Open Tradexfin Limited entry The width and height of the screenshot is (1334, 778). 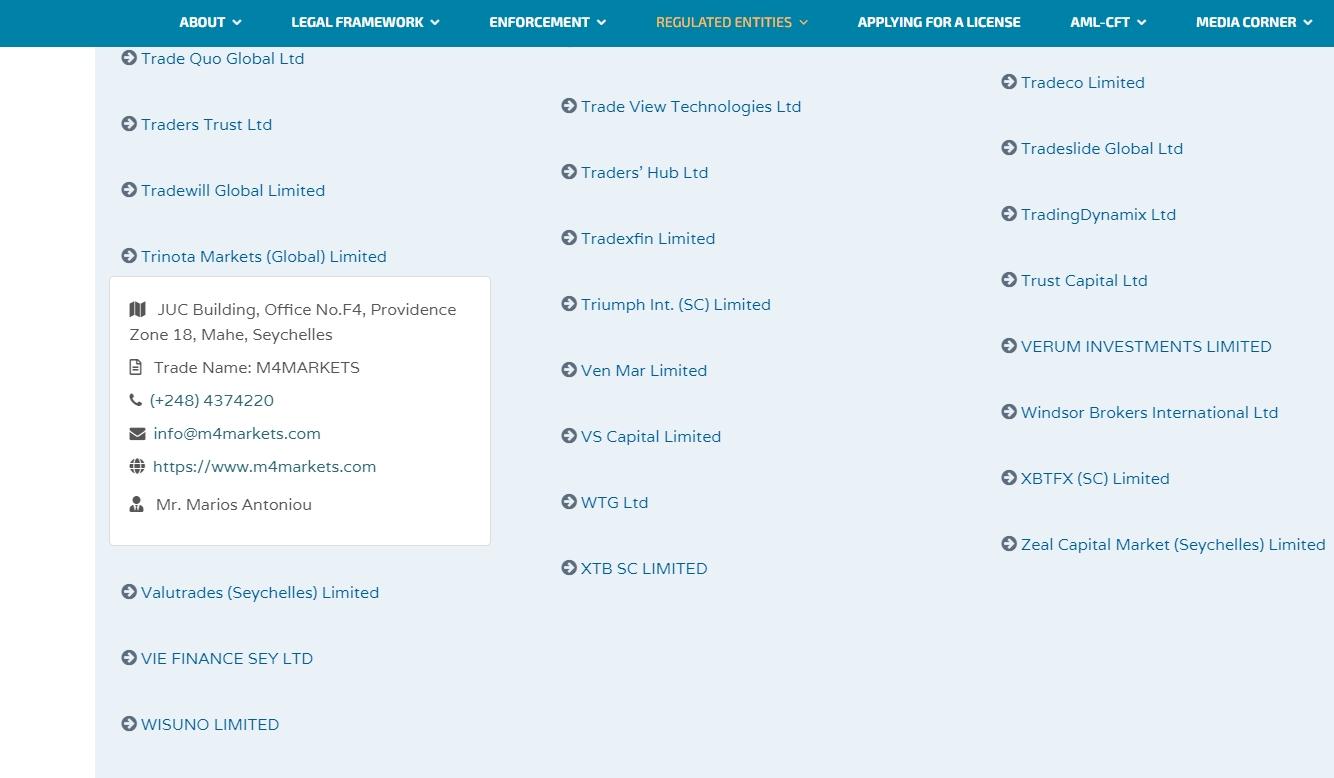pos(648,238)
